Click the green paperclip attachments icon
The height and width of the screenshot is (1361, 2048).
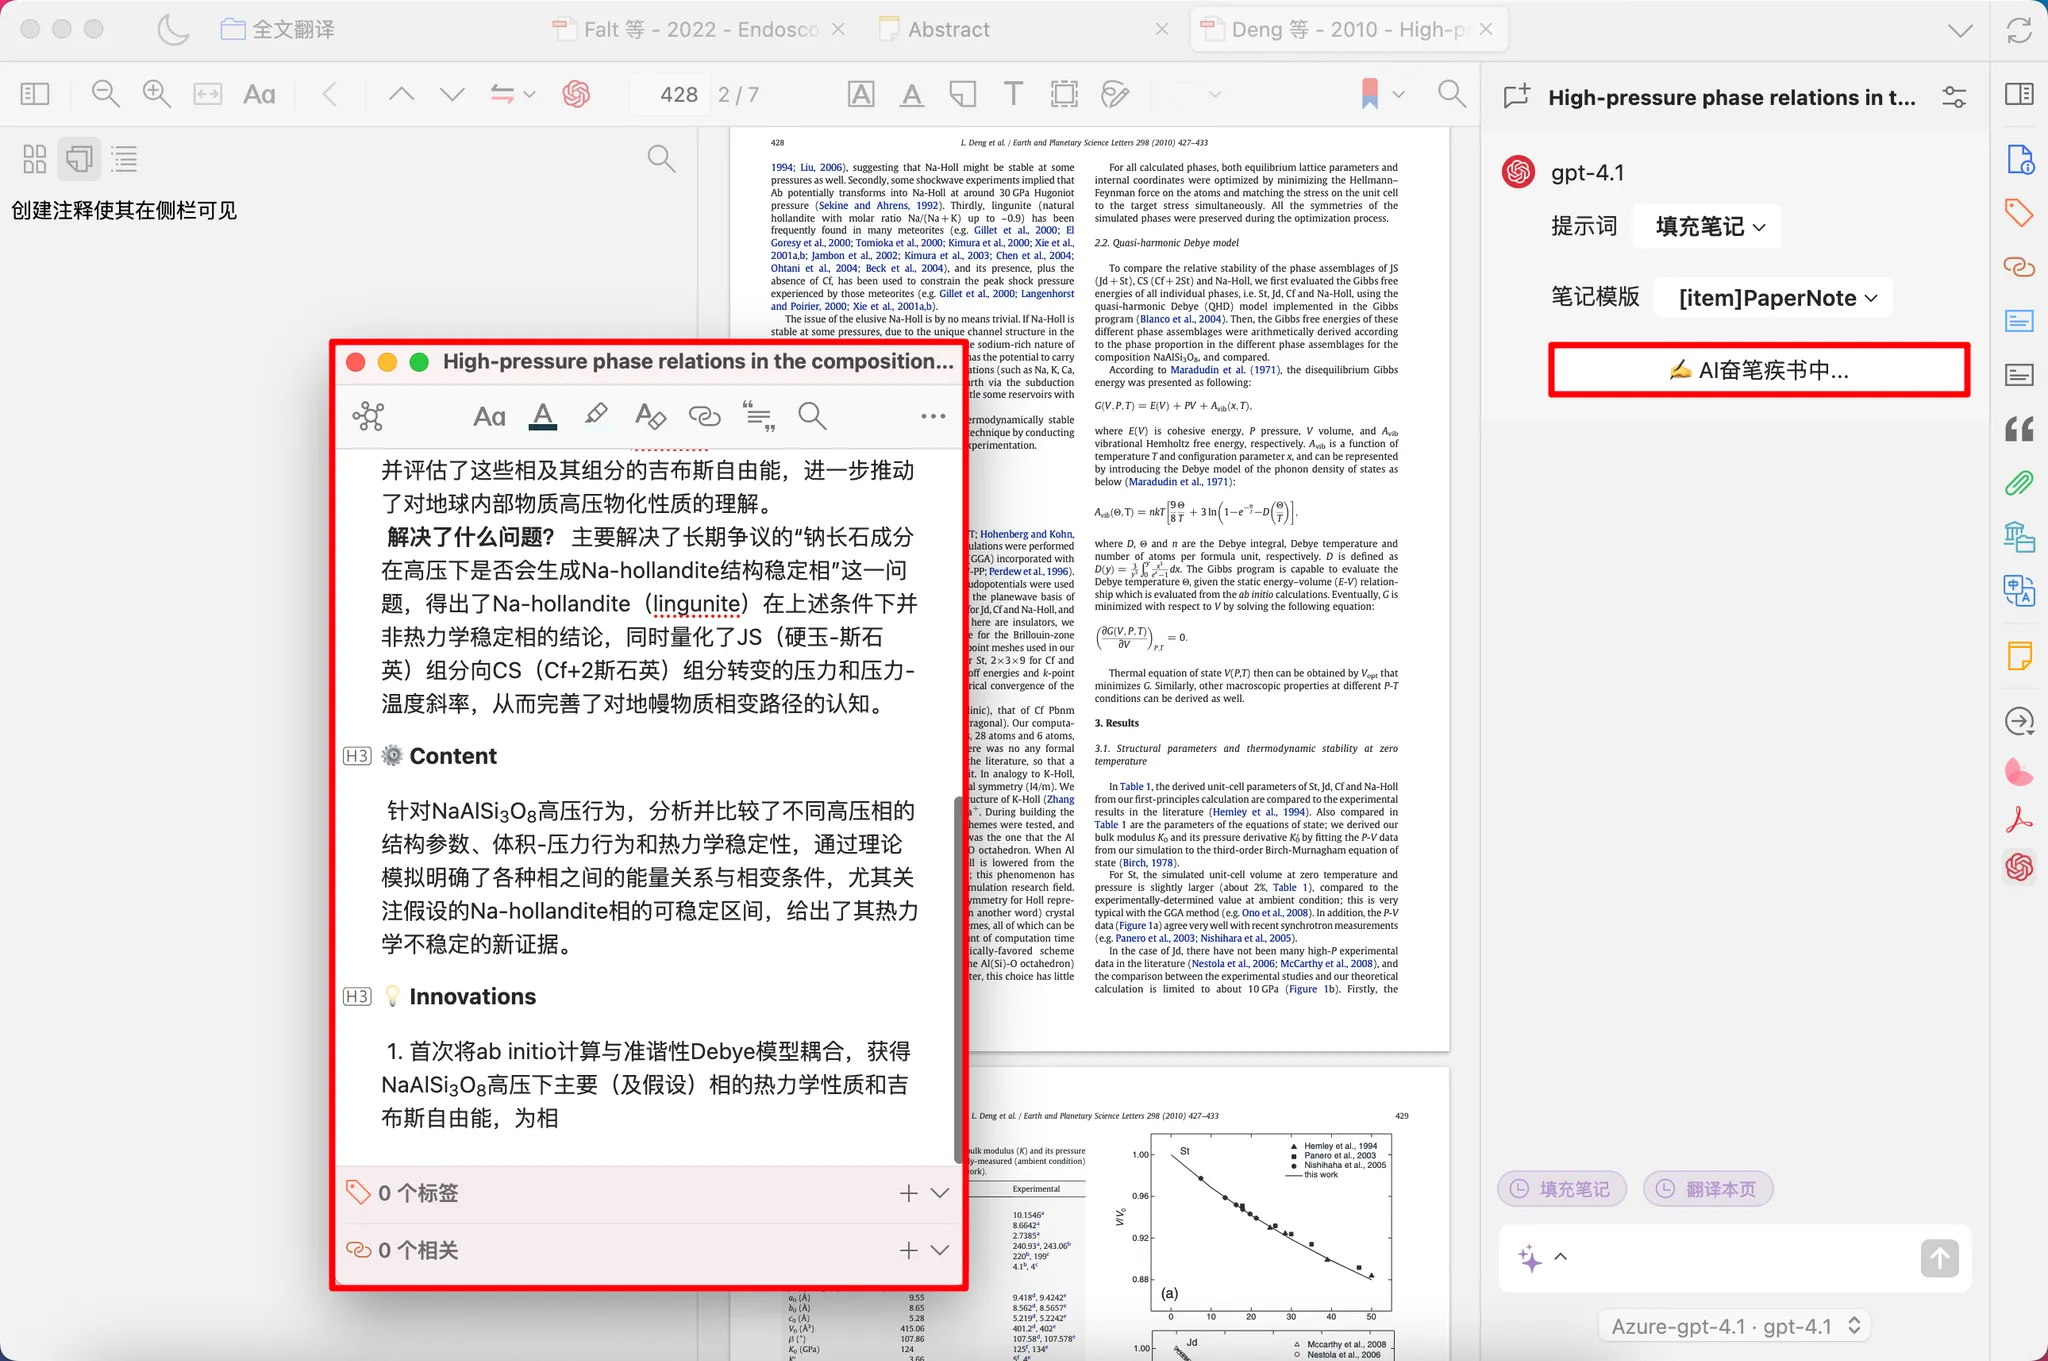pyautogui.click(x=2019, y=484)
